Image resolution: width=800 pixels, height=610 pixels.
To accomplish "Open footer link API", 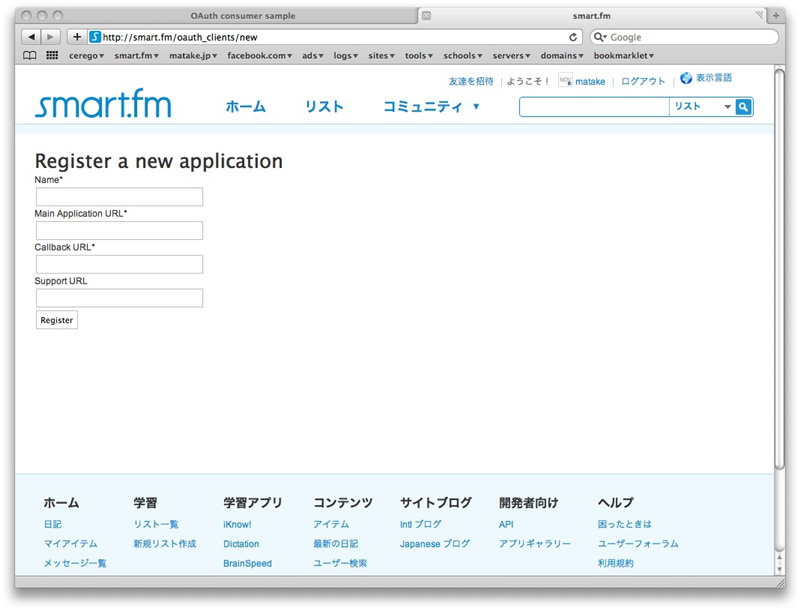I will tap(506, 524).
